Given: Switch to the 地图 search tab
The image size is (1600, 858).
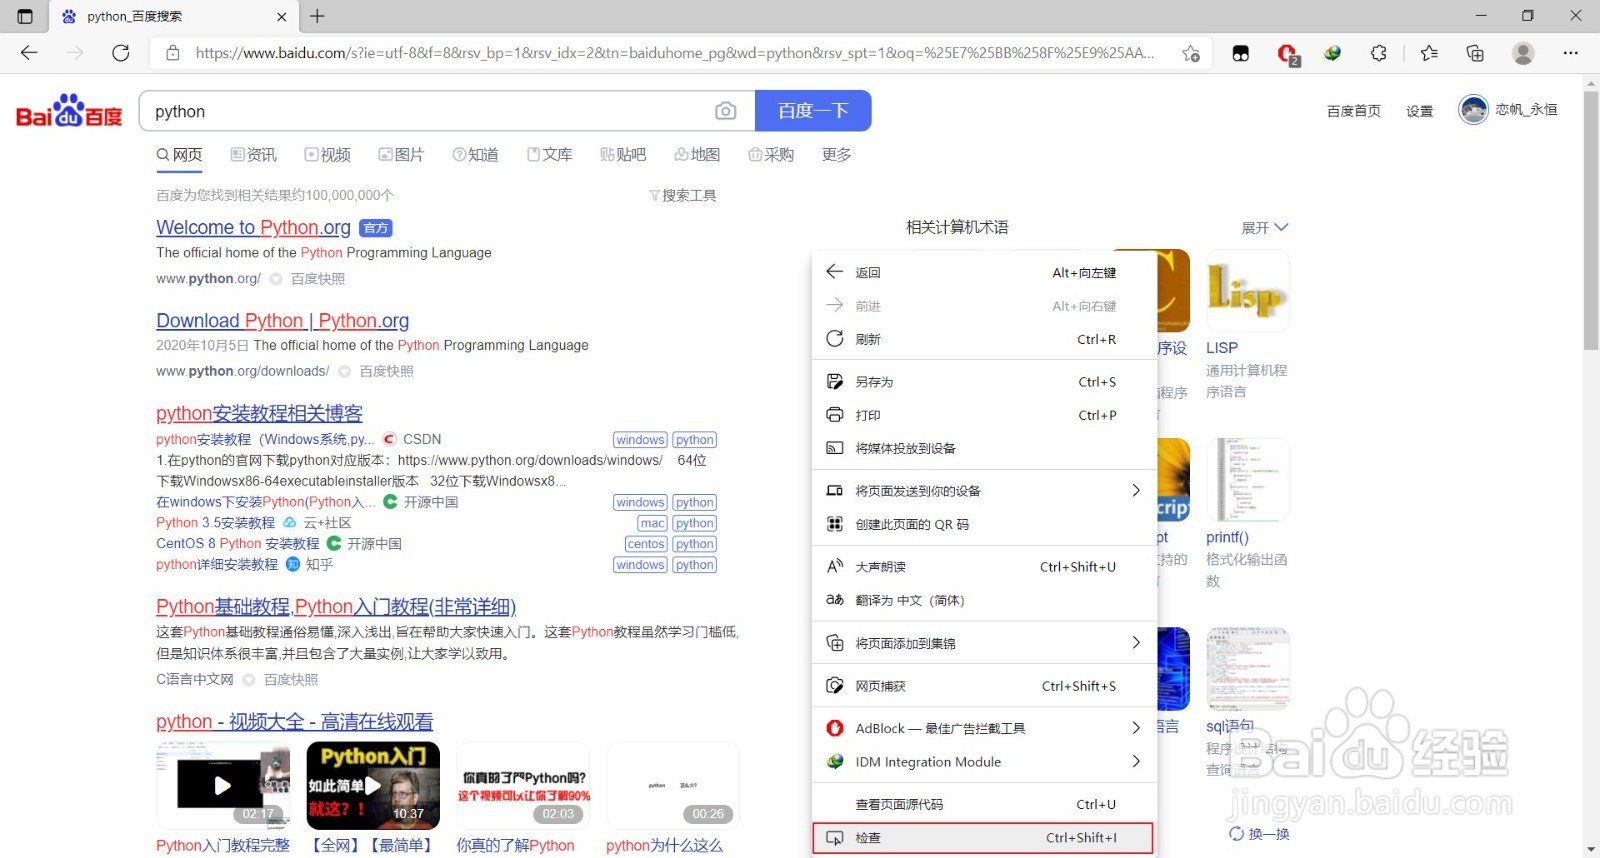Looking at the screenshot, I should (x=697, y=155).
